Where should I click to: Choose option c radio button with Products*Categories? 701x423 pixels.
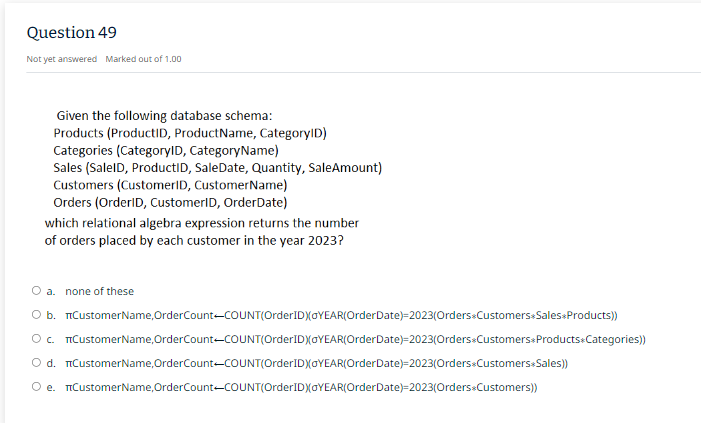[36, 338]
